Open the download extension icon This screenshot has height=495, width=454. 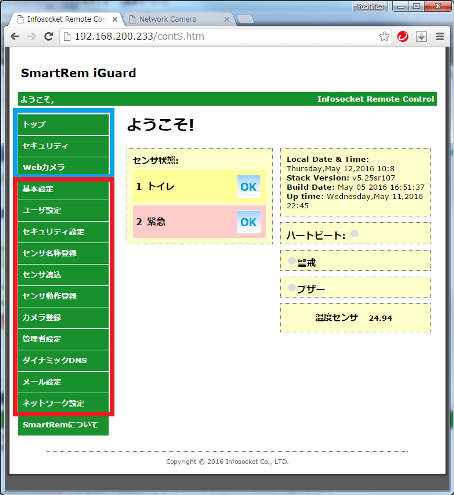pyautogui.click(x=421, y=36)
